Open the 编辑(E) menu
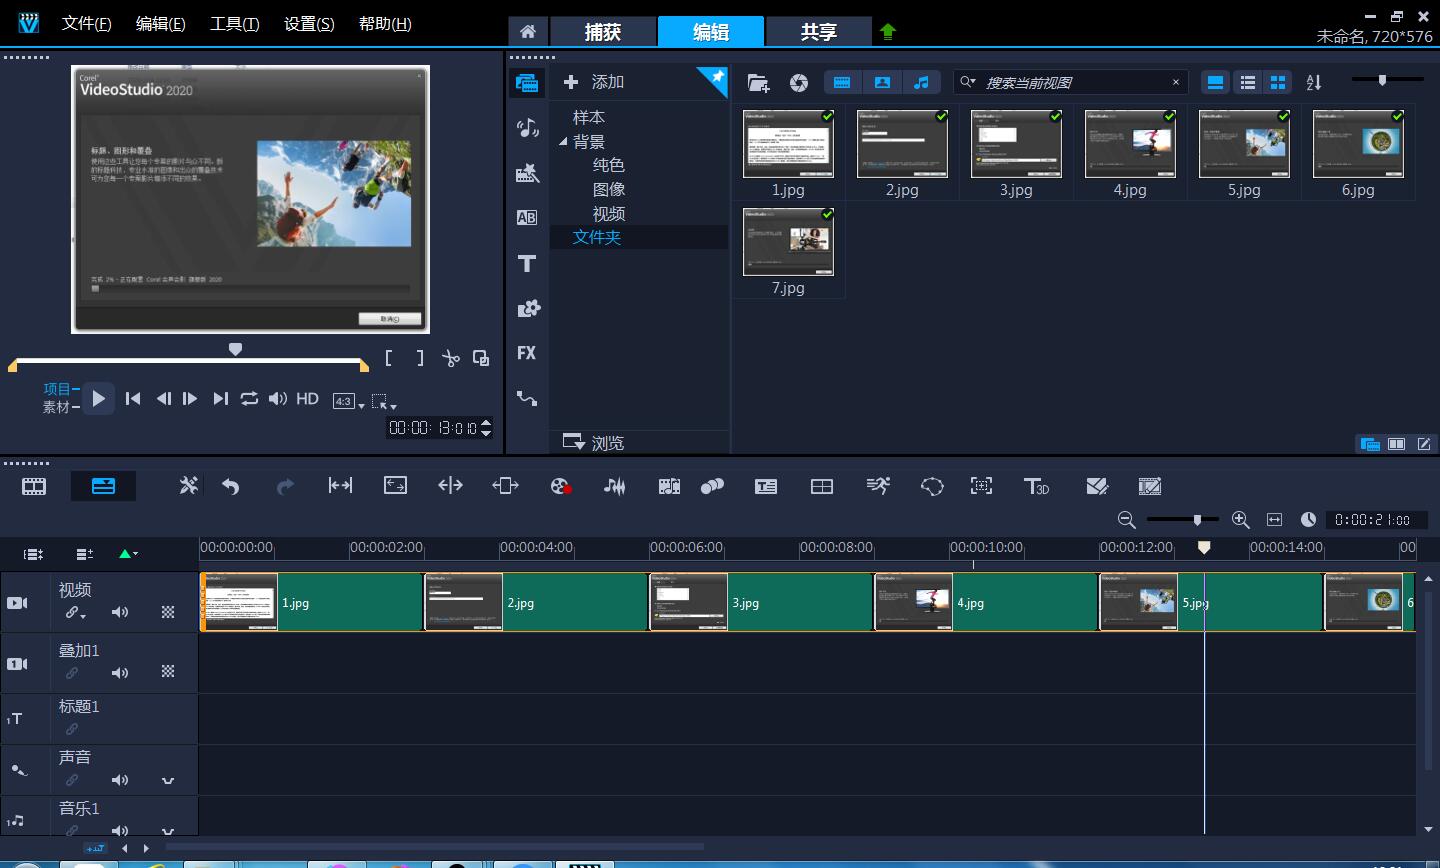 tap(160, 23)
